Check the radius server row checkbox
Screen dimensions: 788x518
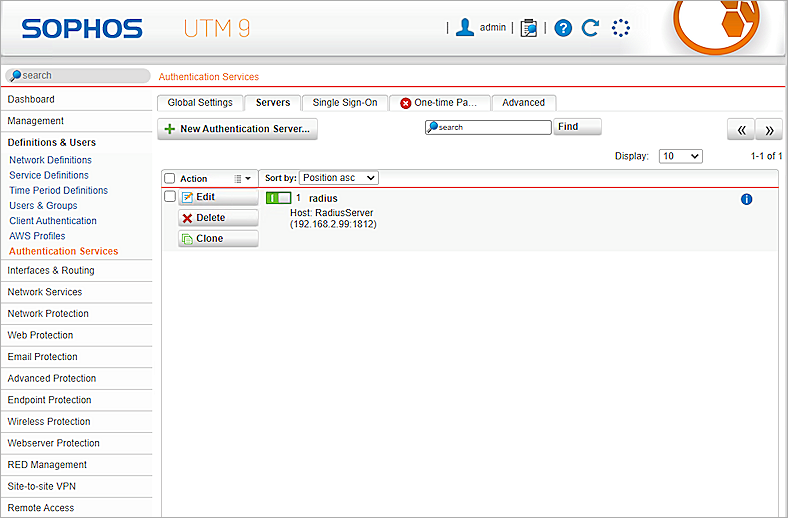(170, 196)
